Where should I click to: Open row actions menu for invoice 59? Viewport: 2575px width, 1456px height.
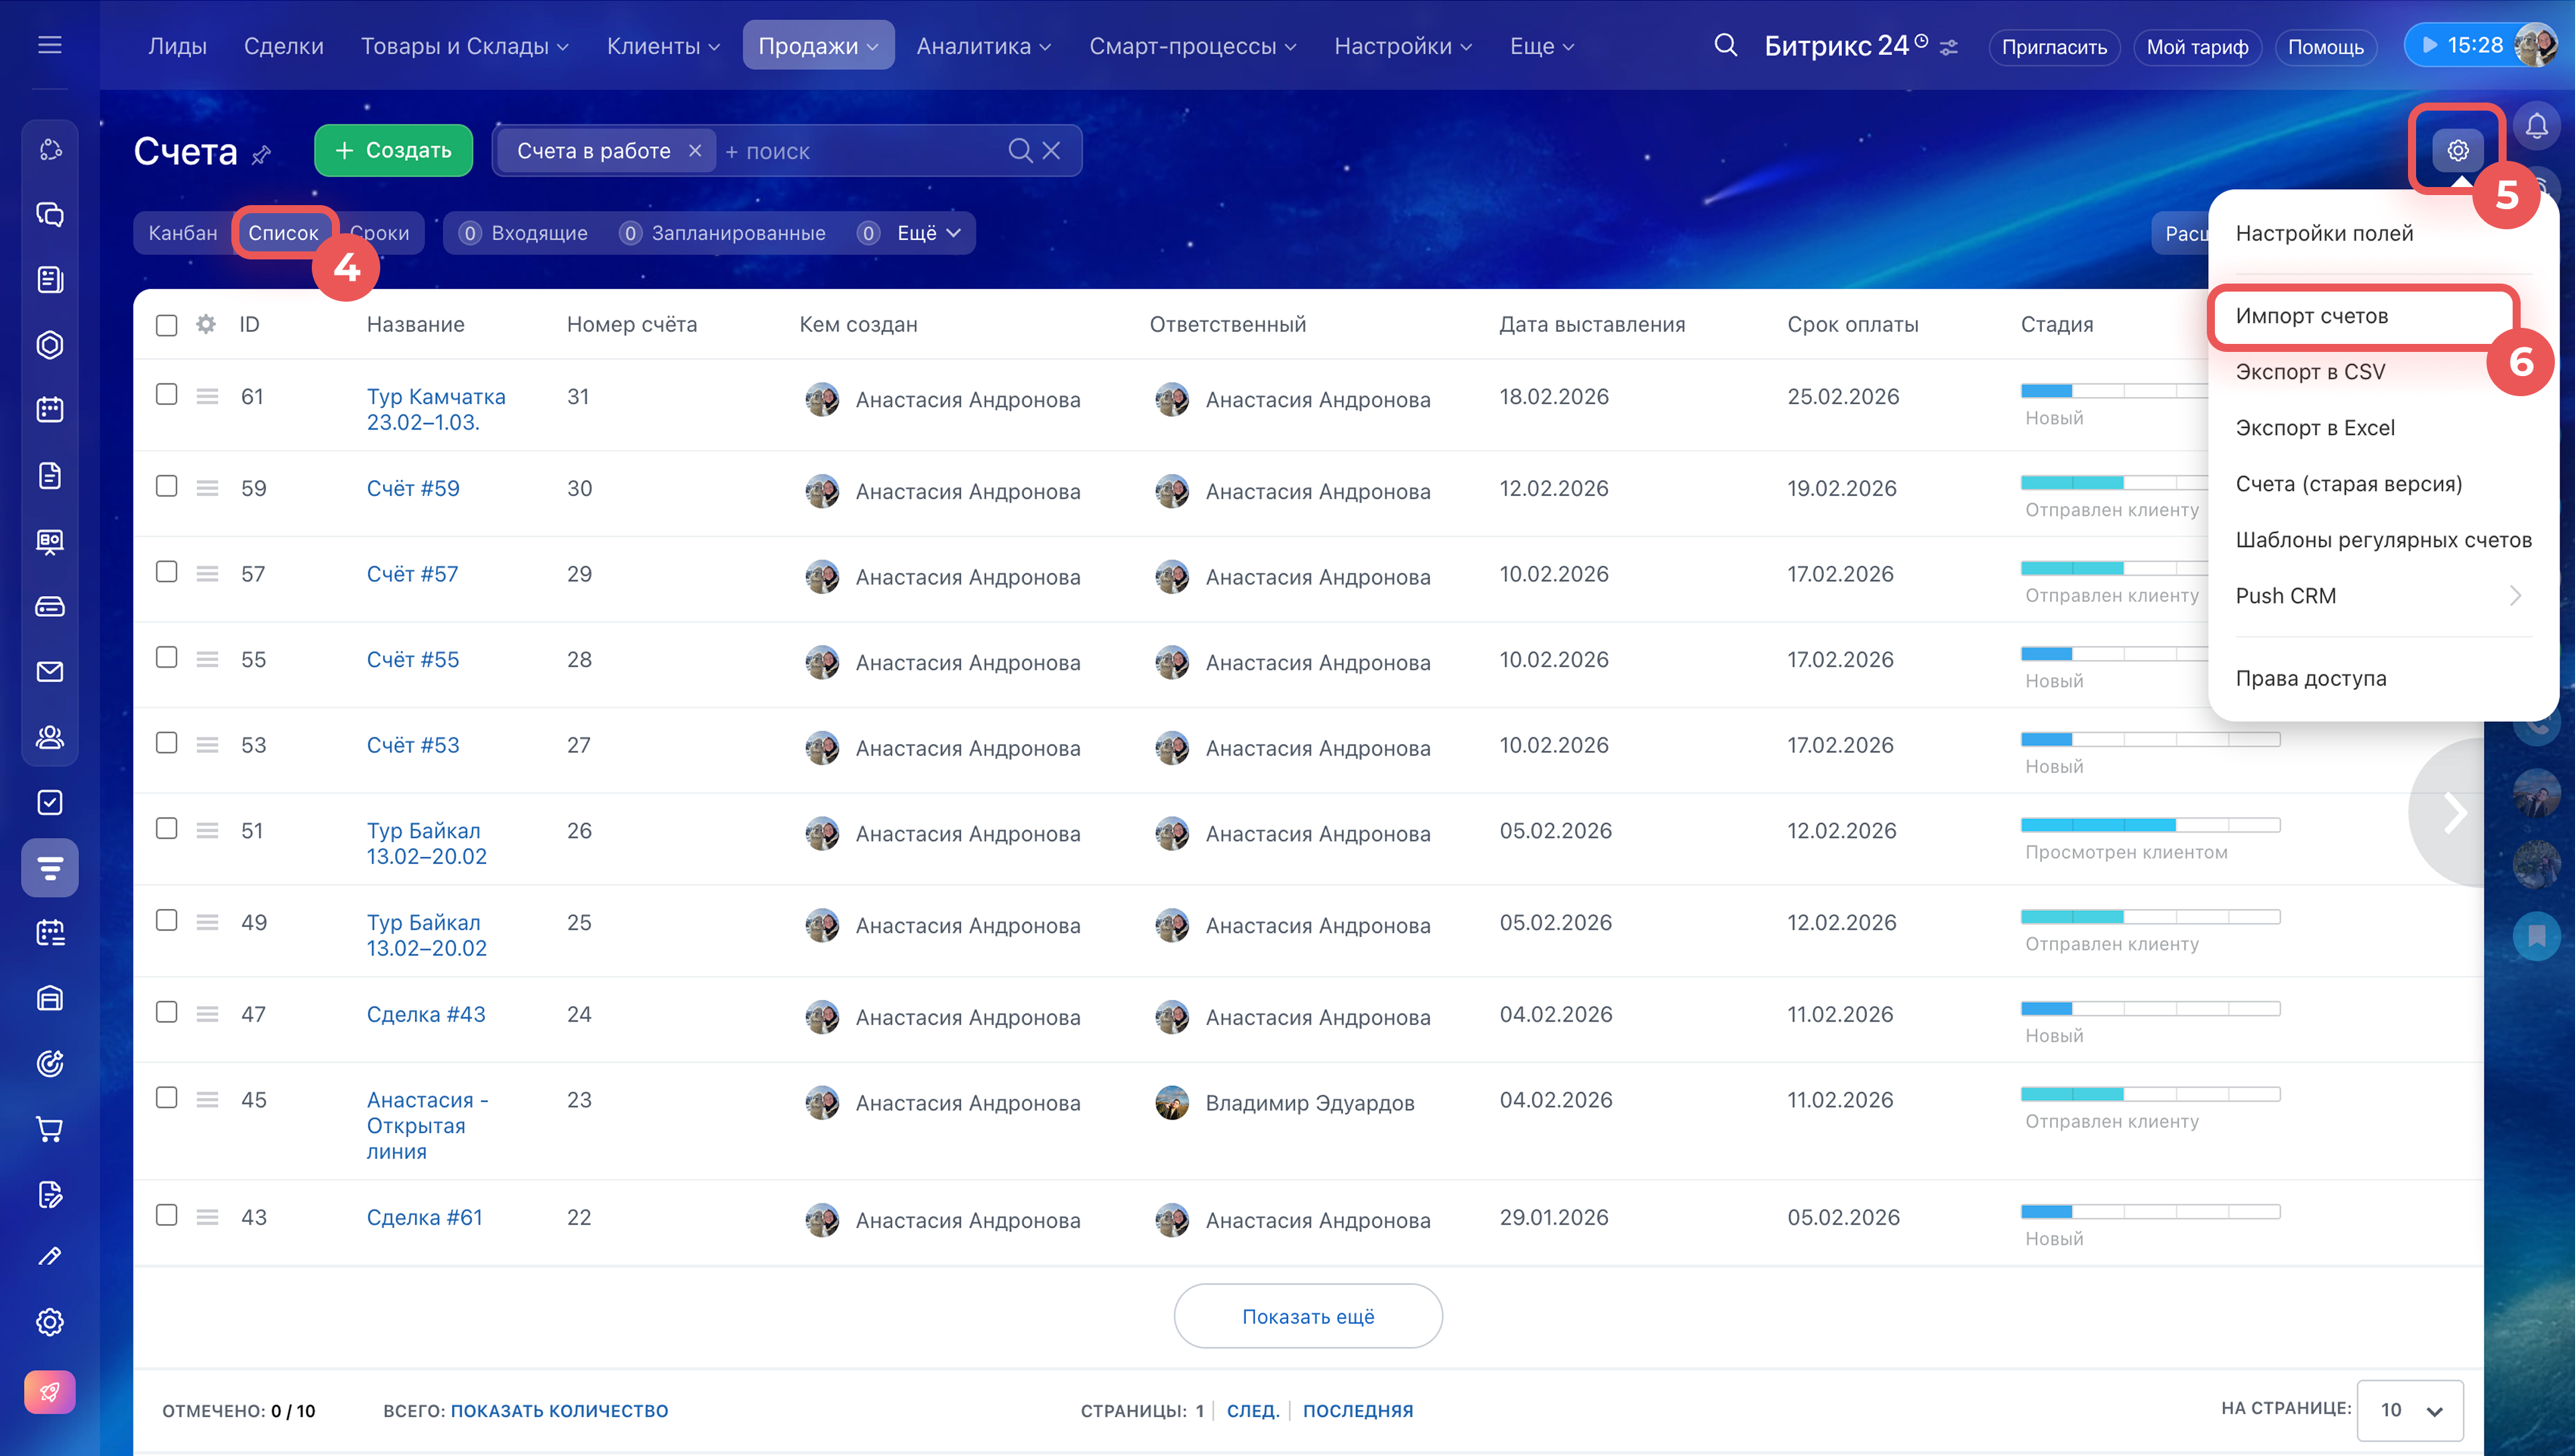coord(207,488)
